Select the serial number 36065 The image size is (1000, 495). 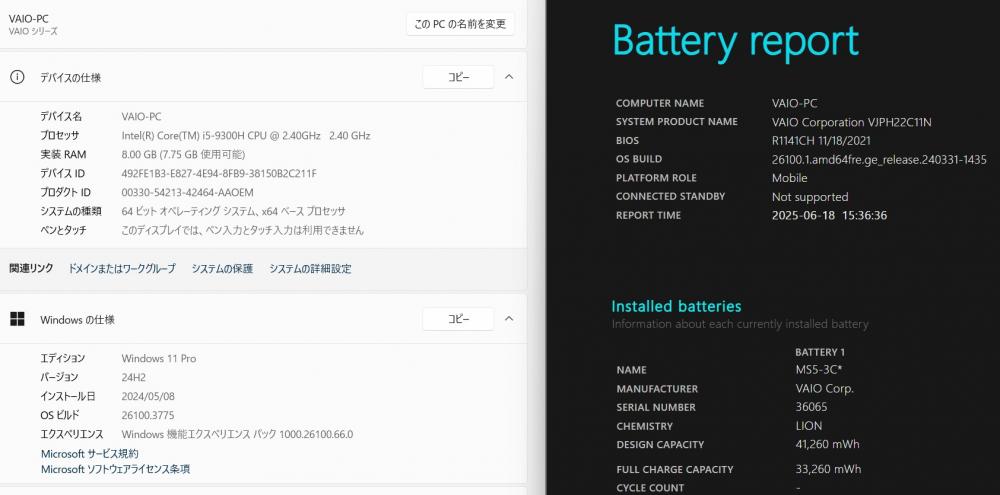point(811,407)
